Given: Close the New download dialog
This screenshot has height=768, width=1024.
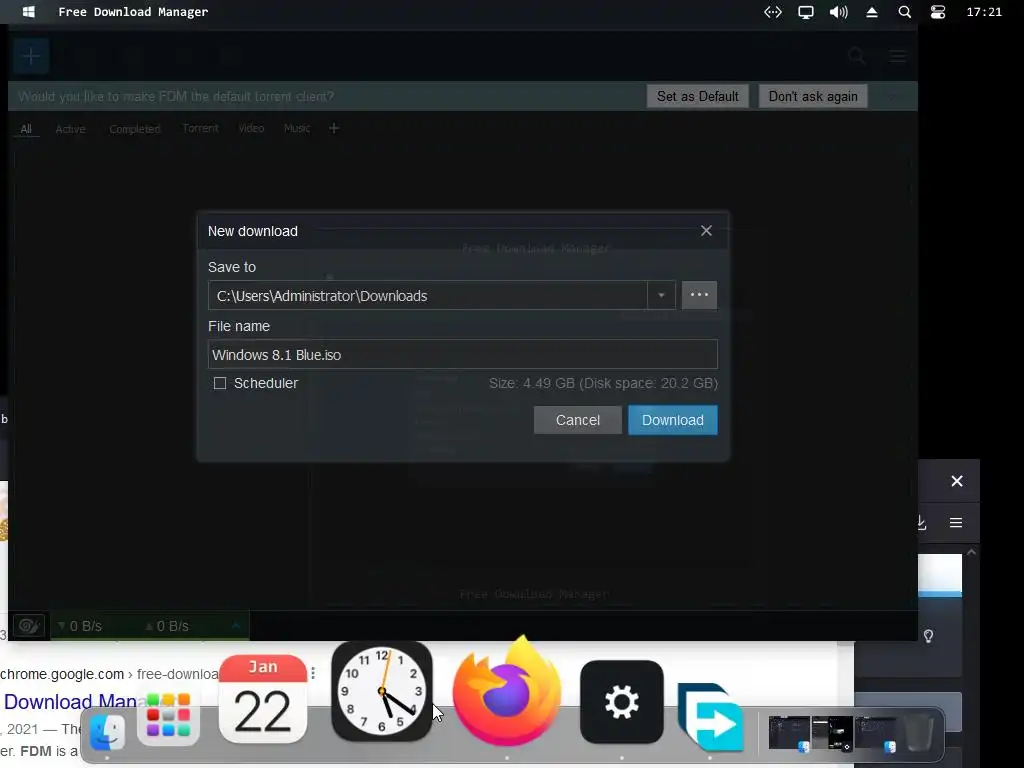Looking at the screenshot, I should click(706, 231).
